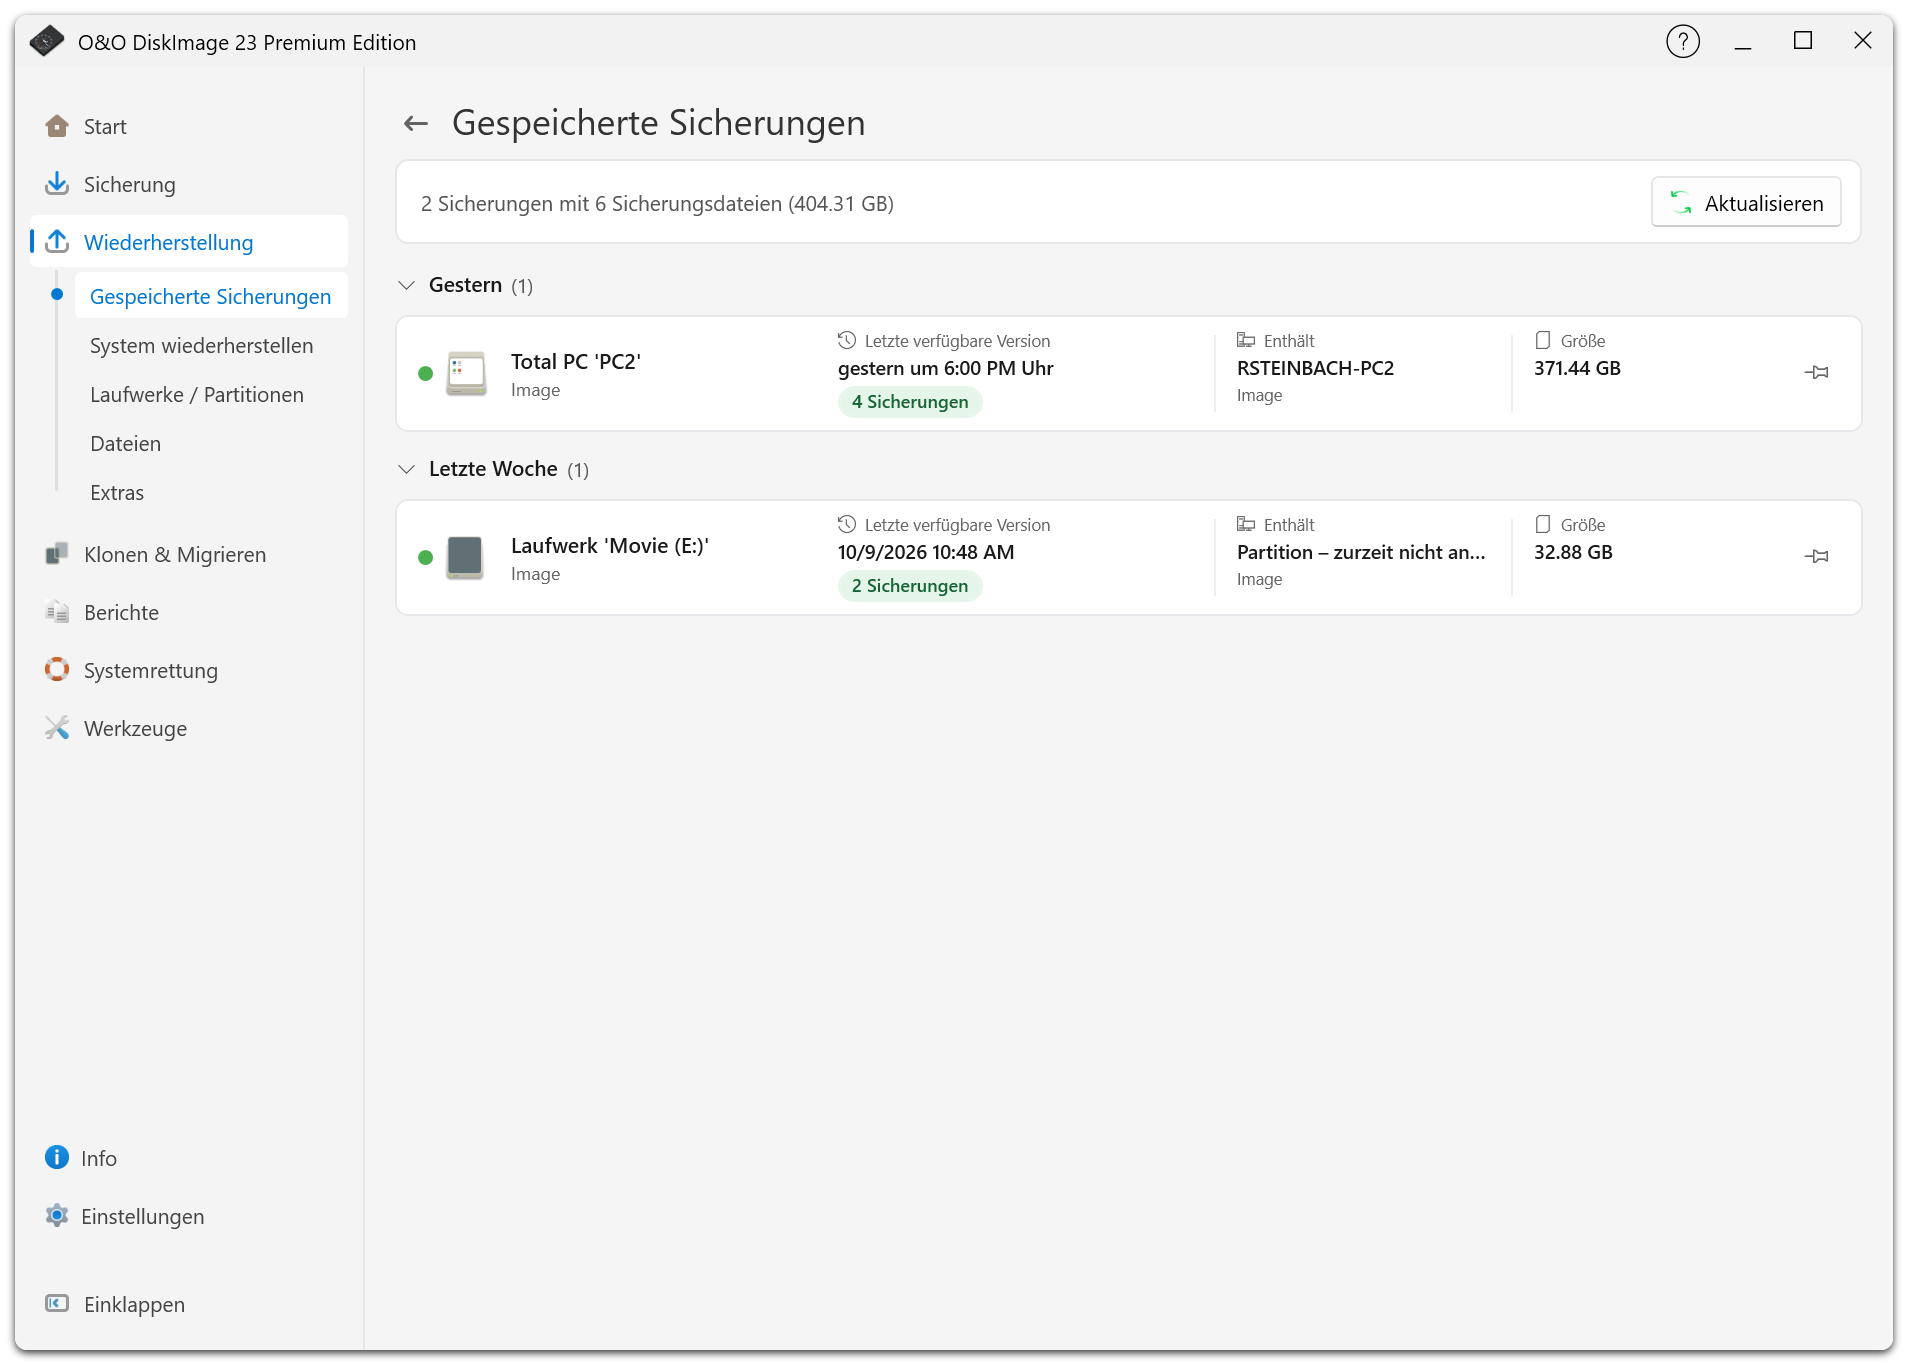Screen dimensions: 1908x1365
Task: Go back using the arrow icon
Action: [x=416, y=124]
